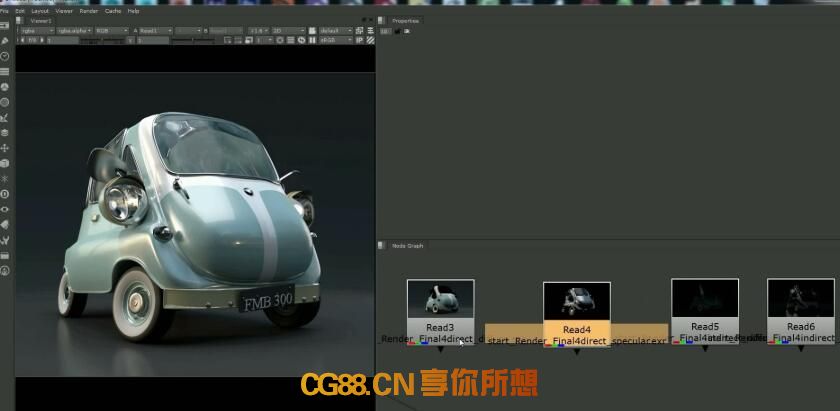The image size is (840, 411).
Task: Open the Deep nodes D icon
Action: pos(5,194)
